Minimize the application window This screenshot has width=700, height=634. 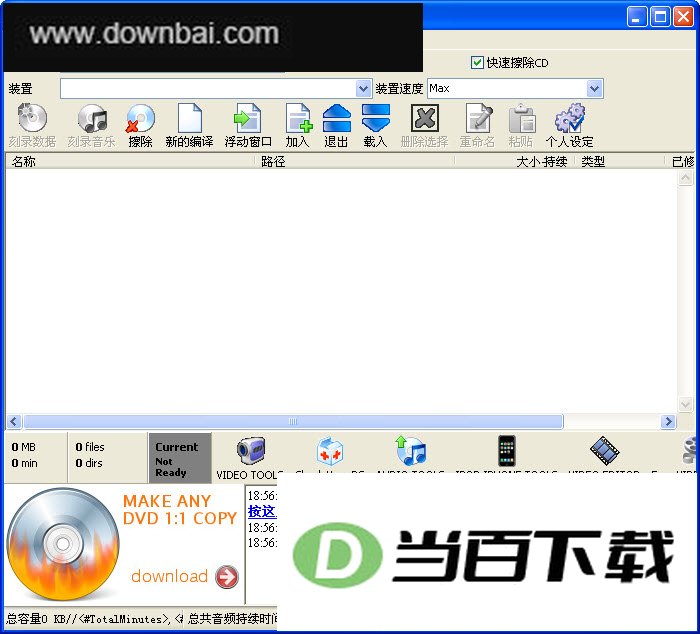coord(636,17)
